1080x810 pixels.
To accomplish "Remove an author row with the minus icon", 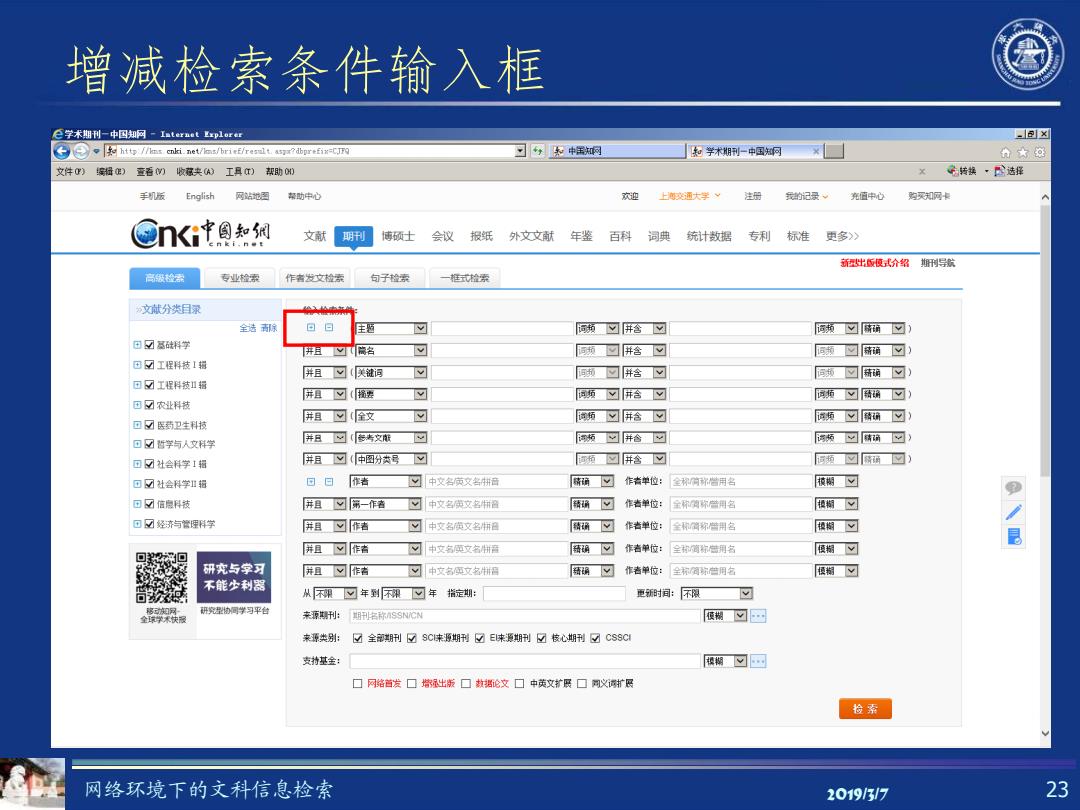I will coord(329,482).
